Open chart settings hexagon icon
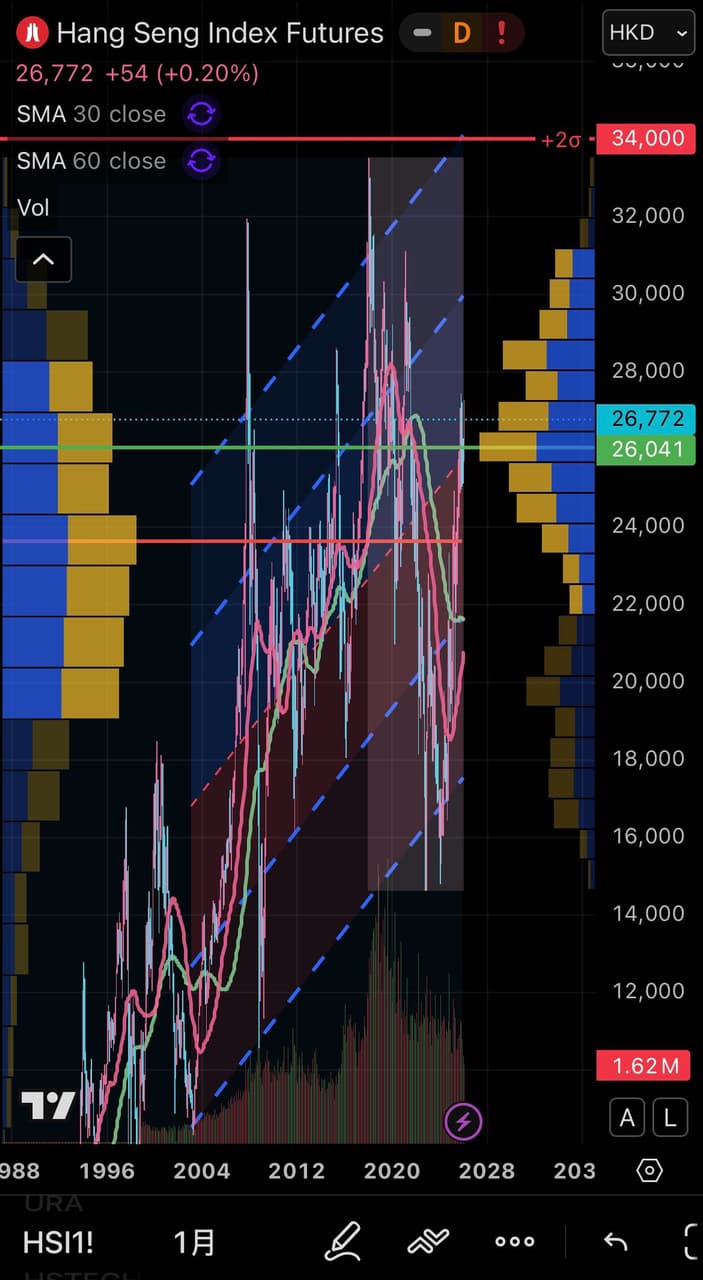Screen dimensions: 703x1280 click(649, 1170)
